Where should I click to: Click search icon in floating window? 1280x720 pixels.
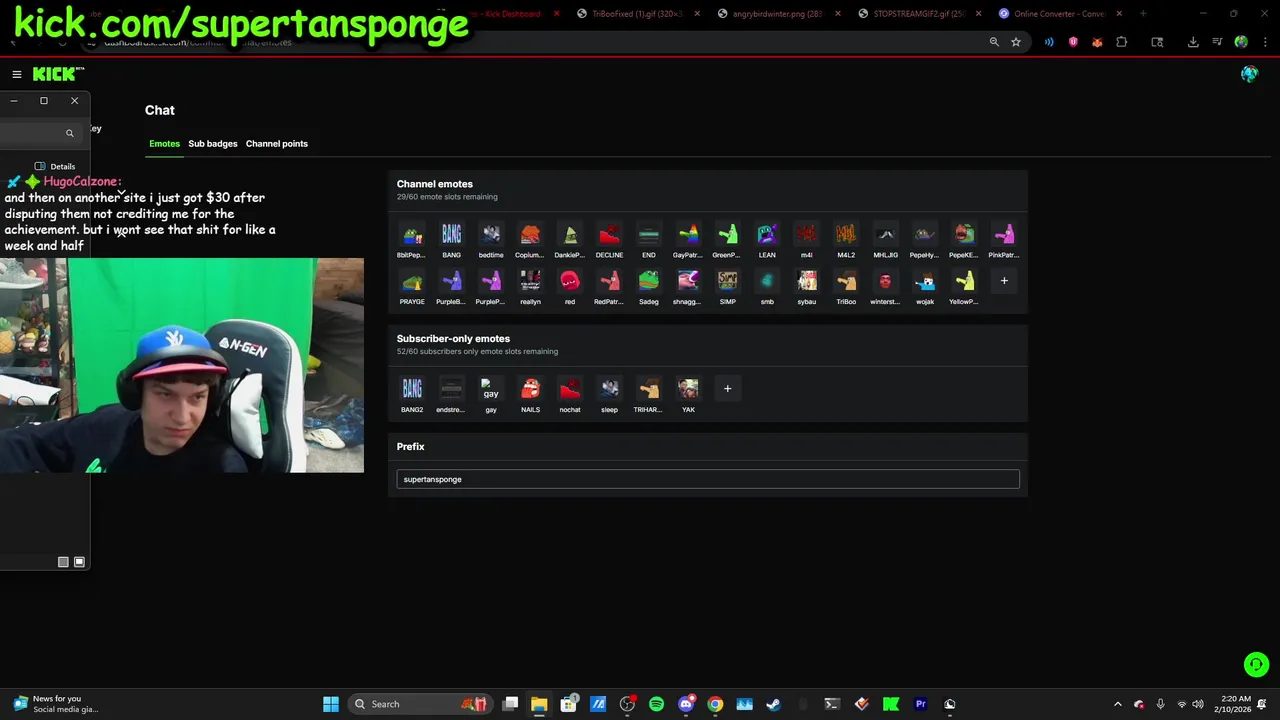(69, 133)
